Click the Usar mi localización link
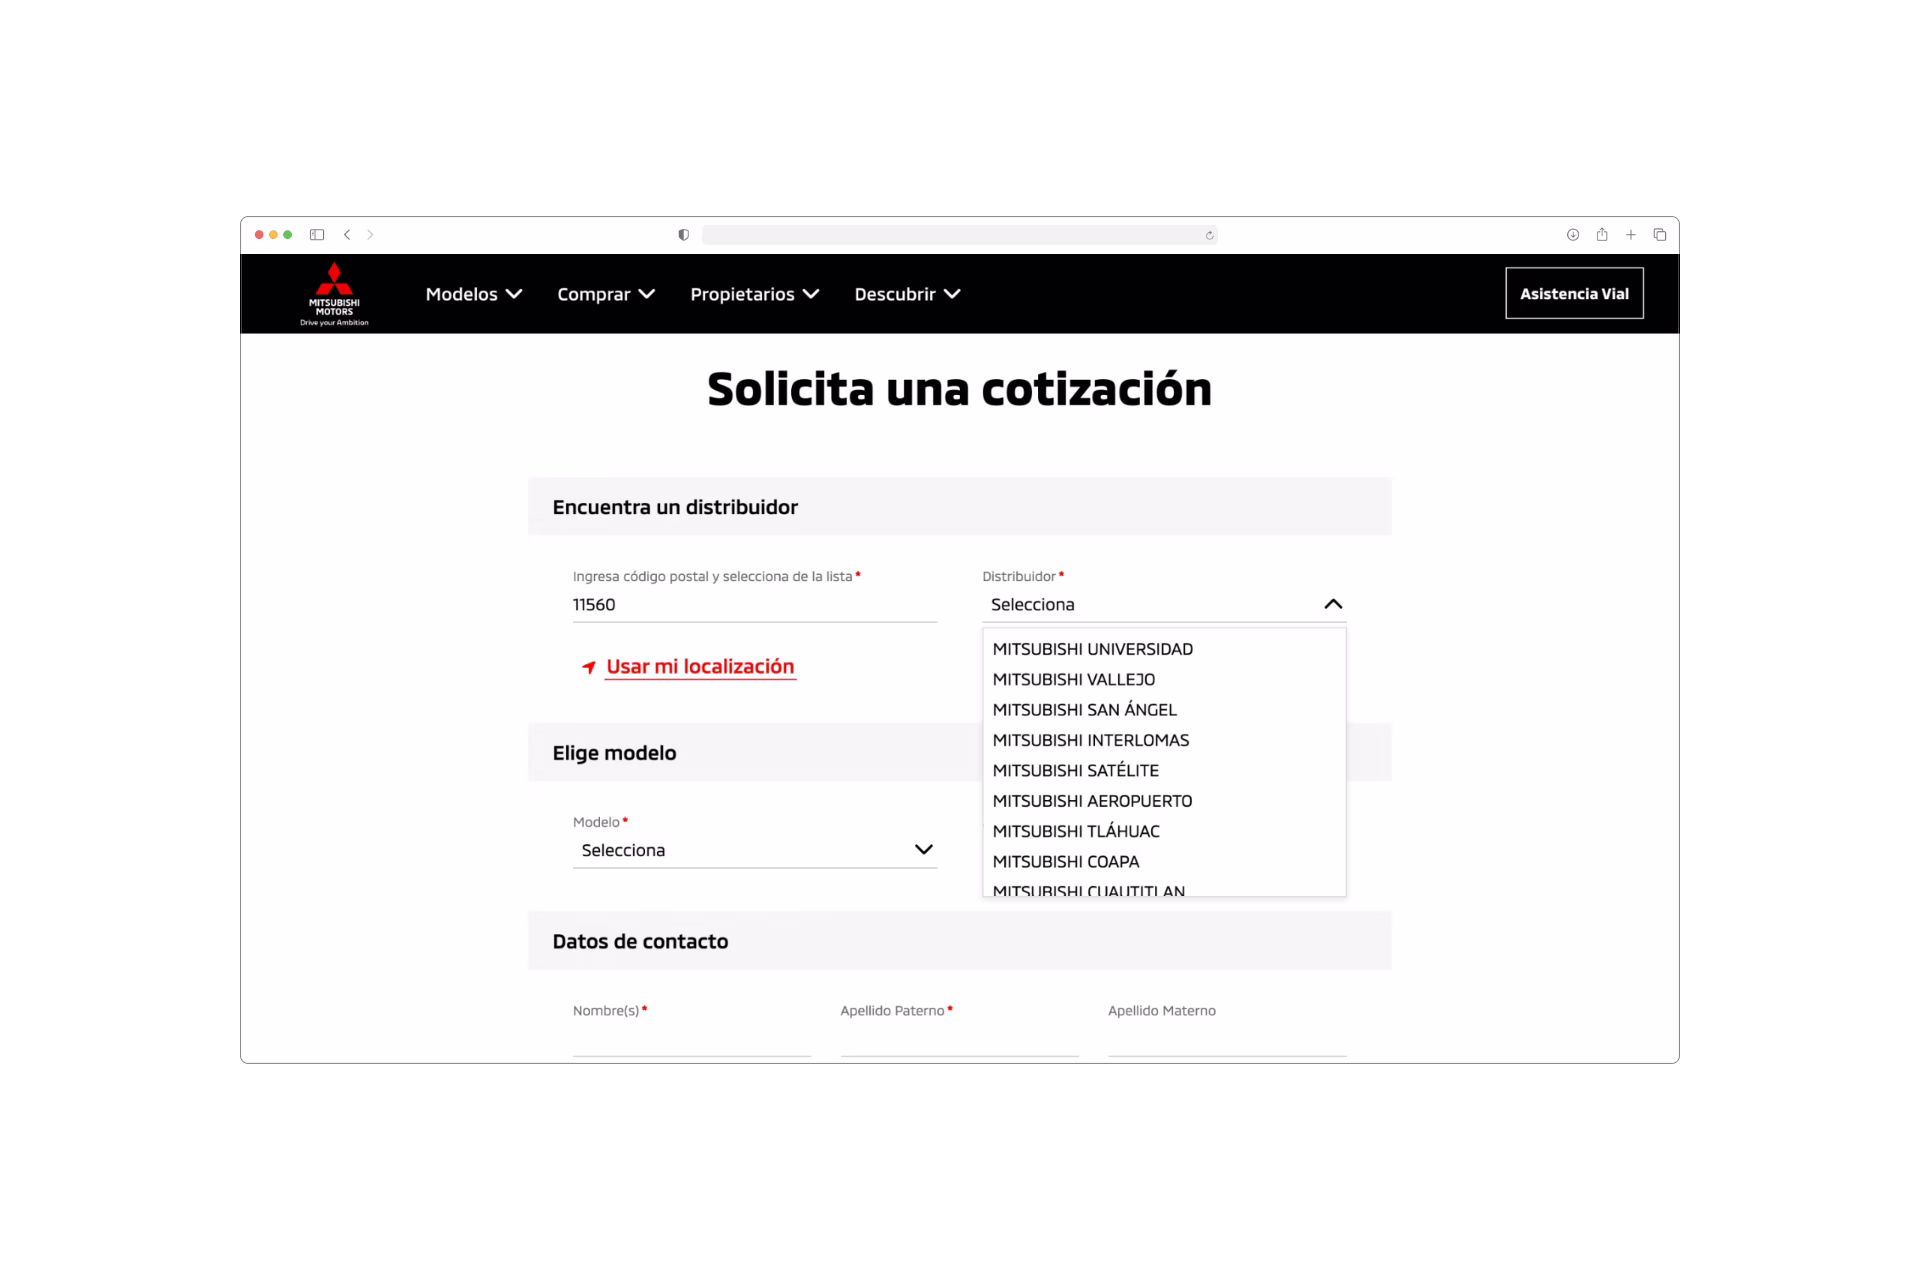Viewport: 1920px width, 1280px height. (x=699, y=667)
